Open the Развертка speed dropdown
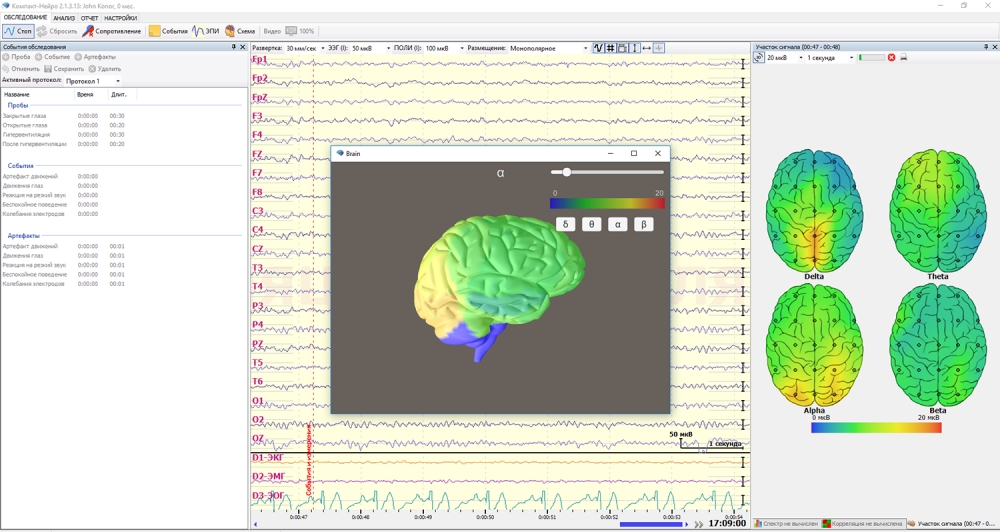Screen dimensions: 1000x532 click(x=303, y=48)
